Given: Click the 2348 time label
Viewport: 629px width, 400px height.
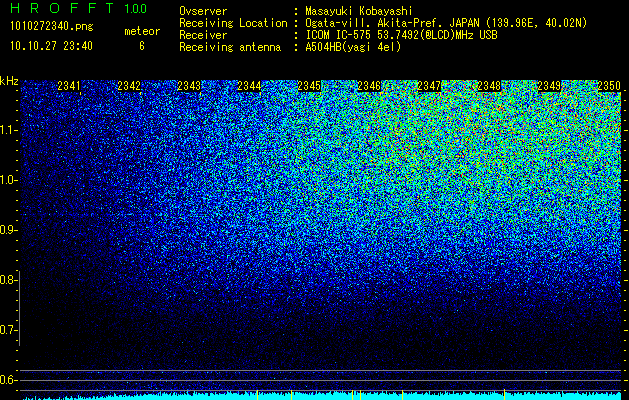Looking at the screenshot, I should coord(489,86).
